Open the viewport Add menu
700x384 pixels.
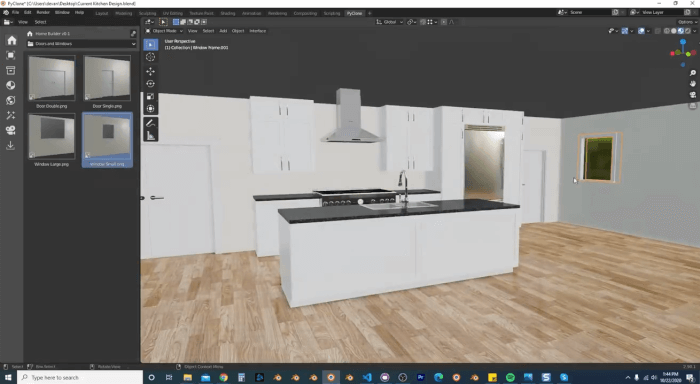[x=223, y=31]
